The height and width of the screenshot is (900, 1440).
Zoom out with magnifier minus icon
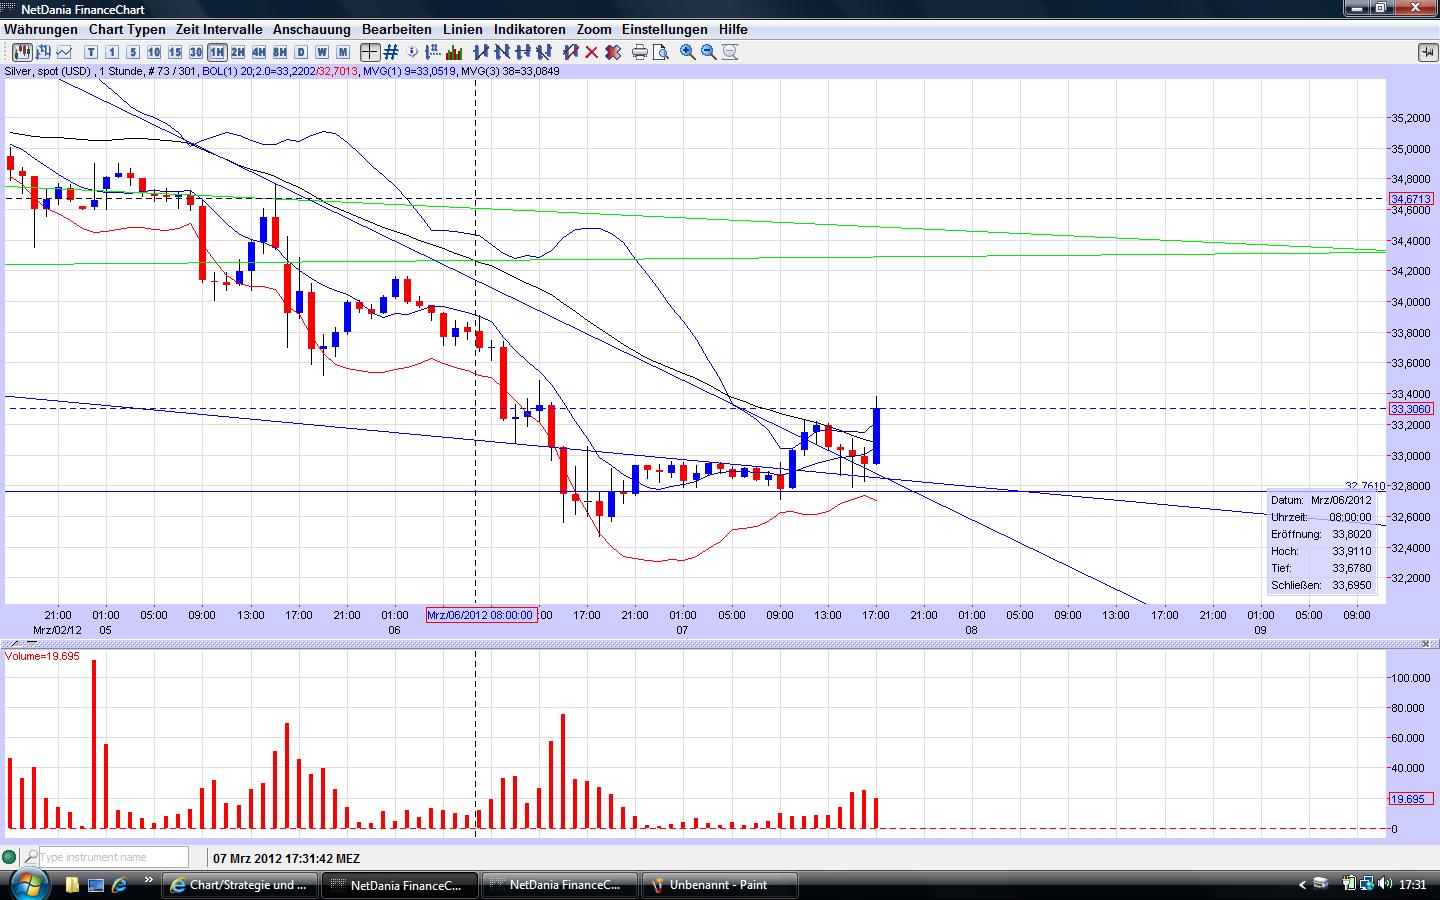(x=709, y=52)
